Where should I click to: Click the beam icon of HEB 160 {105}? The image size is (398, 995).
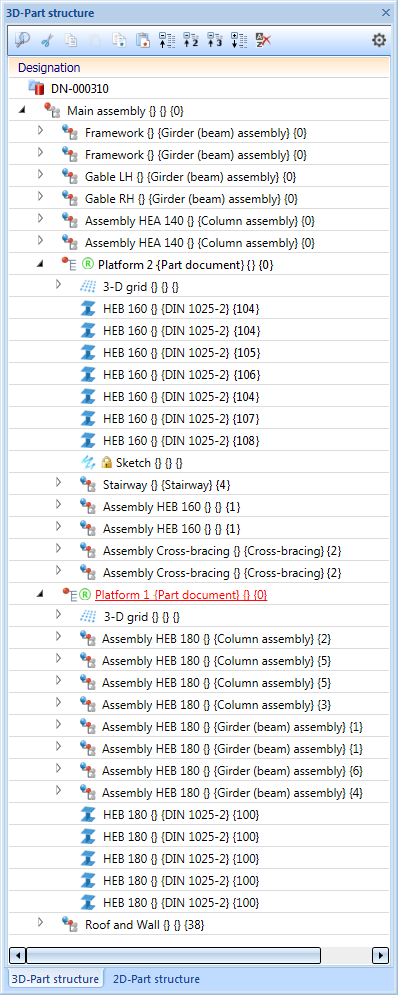88,352
